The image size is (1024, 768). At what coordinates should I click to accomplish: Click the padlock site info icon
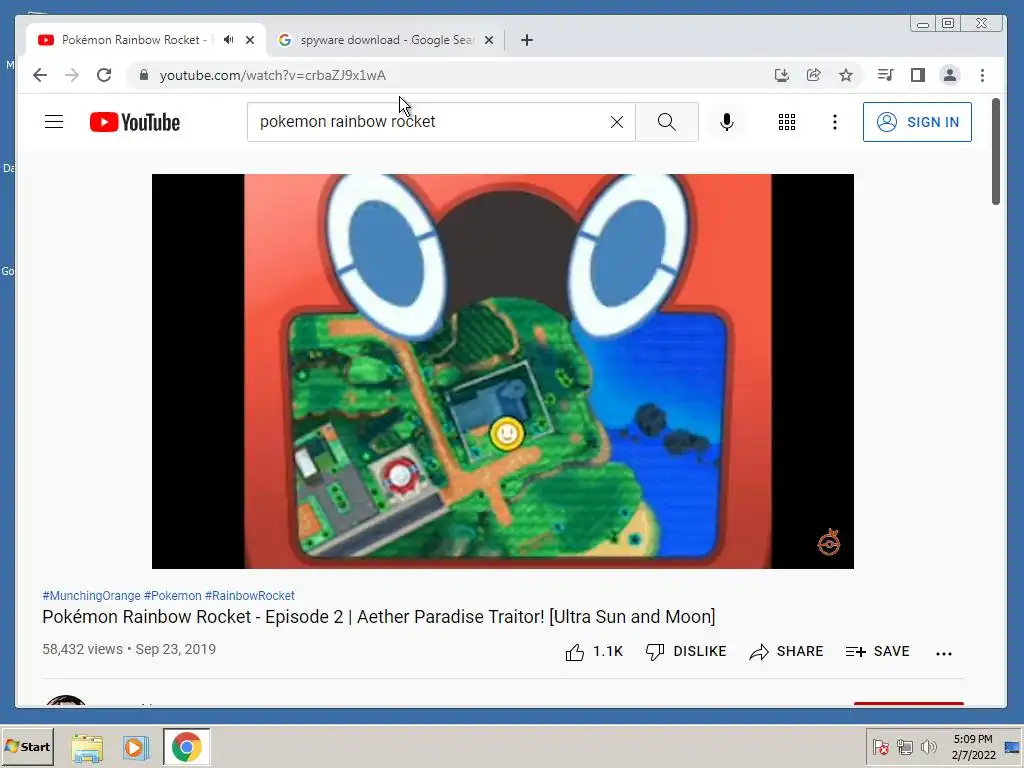tap(144, 75)
